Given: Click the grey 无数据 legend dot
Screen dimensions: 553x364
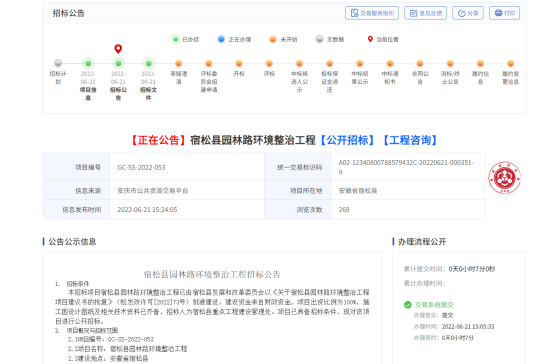Looking at the screenshot, I should (x=319, y=39).
